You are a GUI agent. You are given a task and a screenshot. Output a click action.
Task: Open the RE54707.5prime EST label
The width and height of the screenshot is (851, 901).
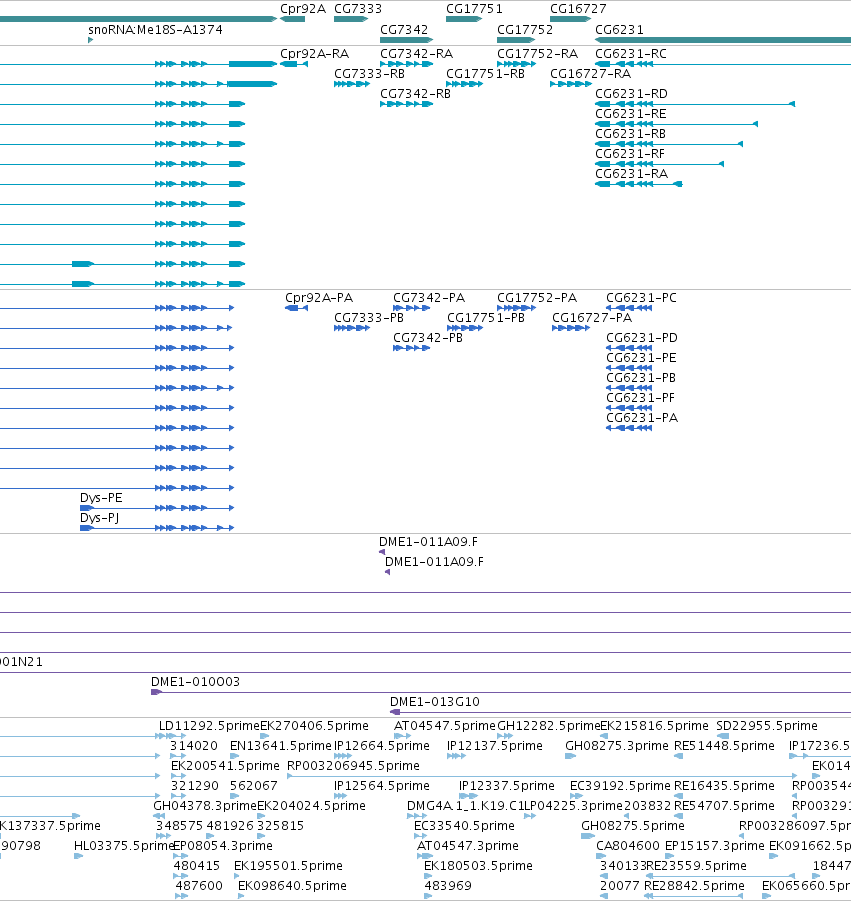coord(724,806)
